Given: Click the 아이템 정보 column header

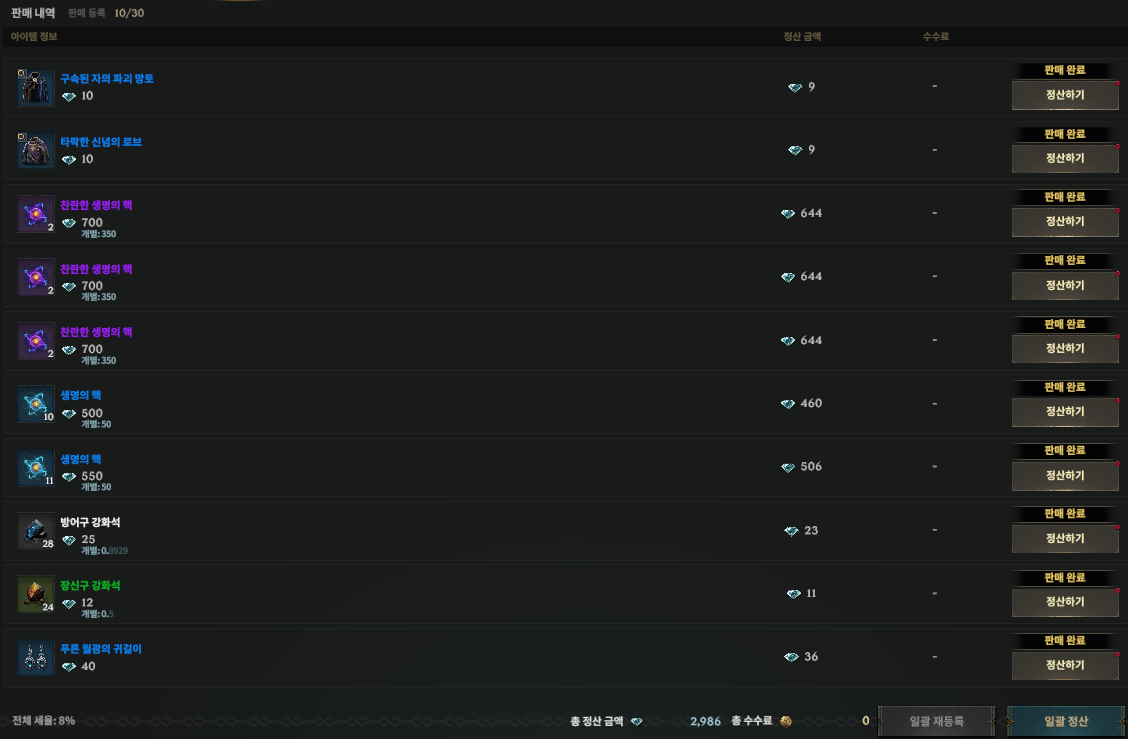Looking at the screenshot, I should point(34,36).
